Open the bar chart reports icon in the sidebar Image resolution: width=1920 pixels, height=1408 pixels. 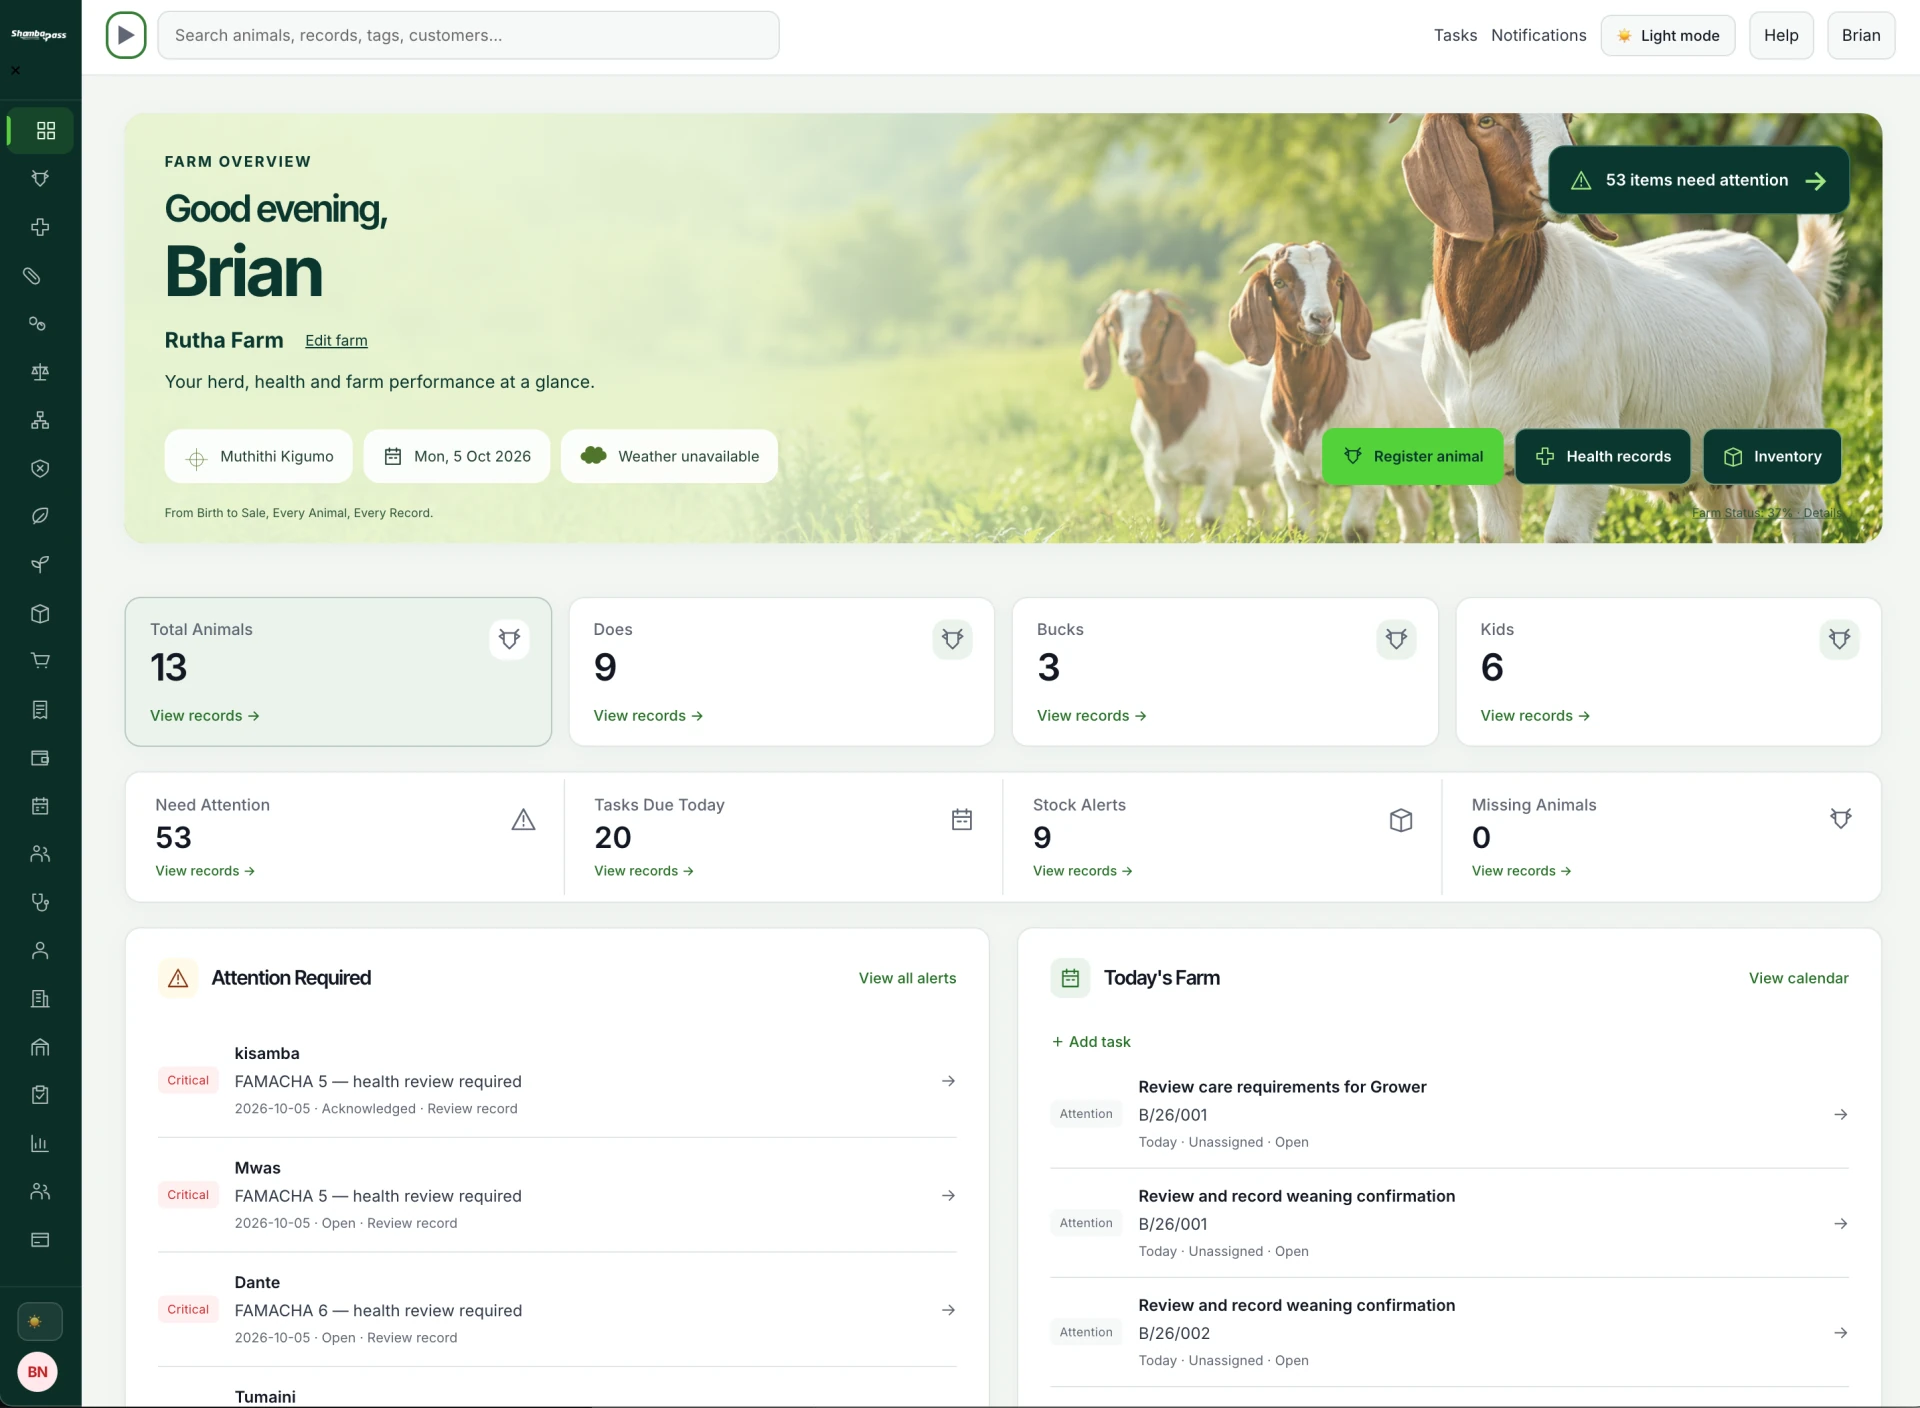coord(40,1143)
